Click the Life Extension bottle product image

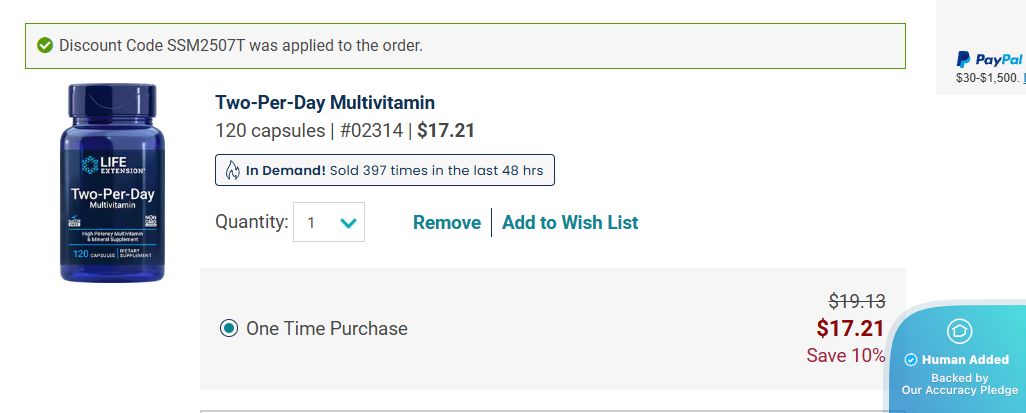114,183
